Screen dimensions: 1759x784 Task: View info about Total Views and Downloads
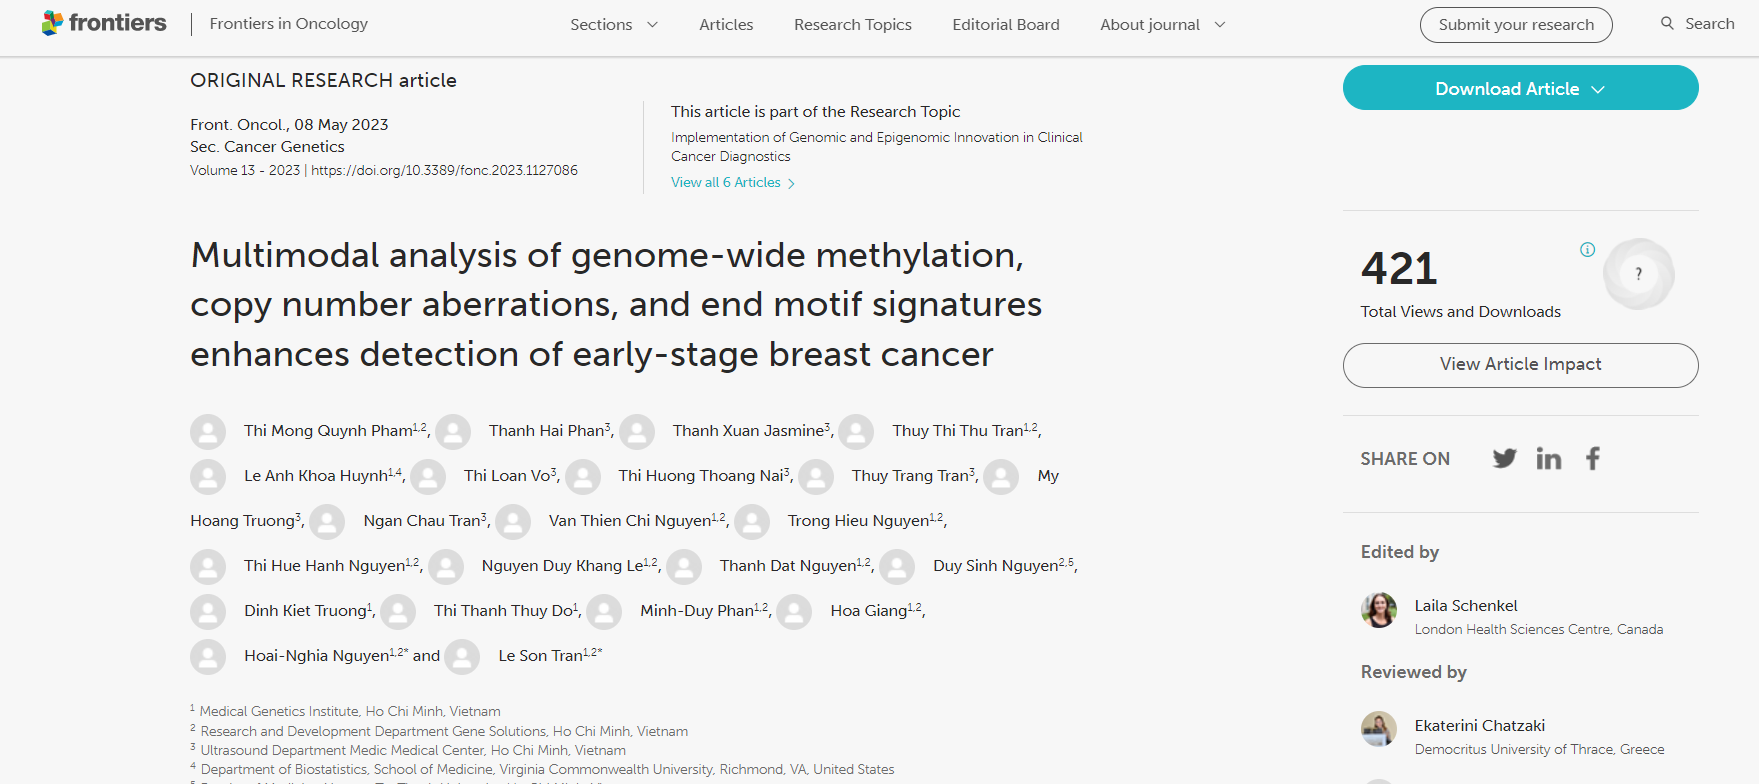[1587, 249]
